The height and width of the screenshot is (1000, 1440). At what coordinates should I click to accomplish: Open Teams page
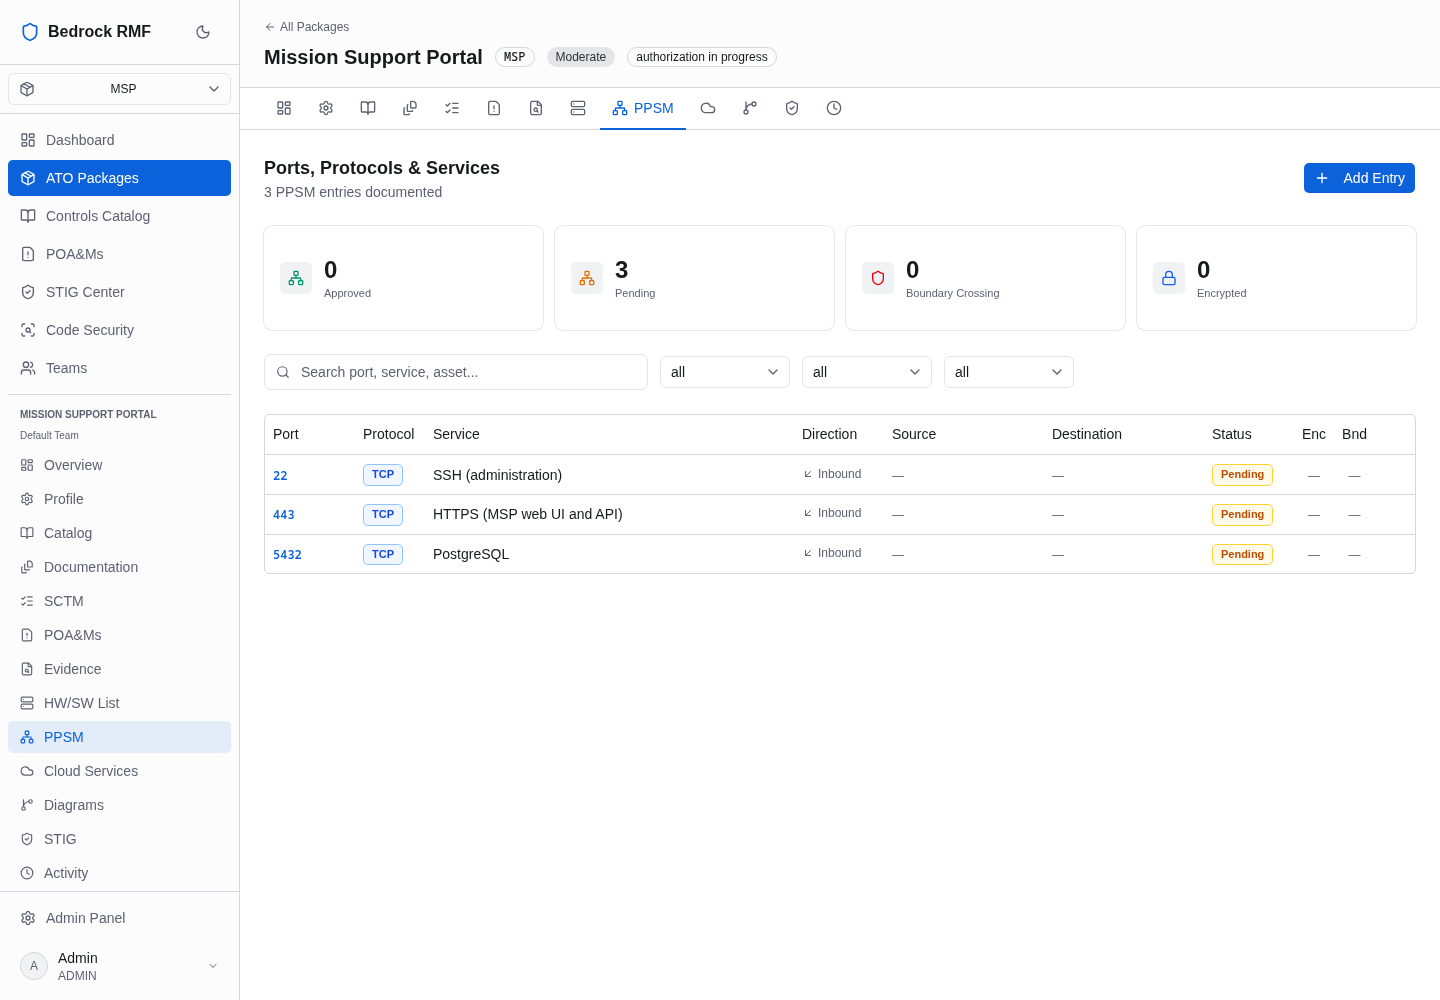click(x=120, y=368)
